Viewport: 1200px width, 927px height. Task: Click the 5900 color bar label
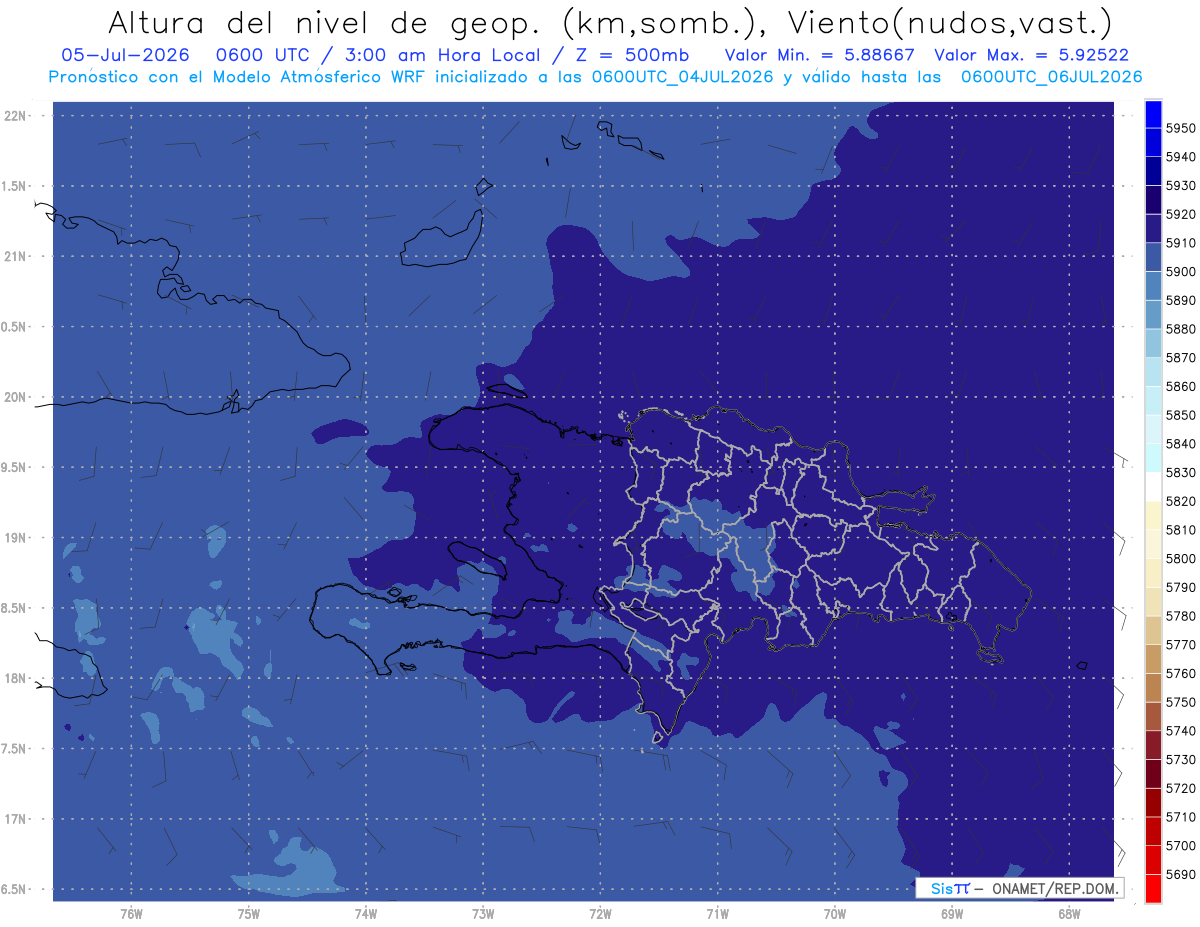(1180, 272)
